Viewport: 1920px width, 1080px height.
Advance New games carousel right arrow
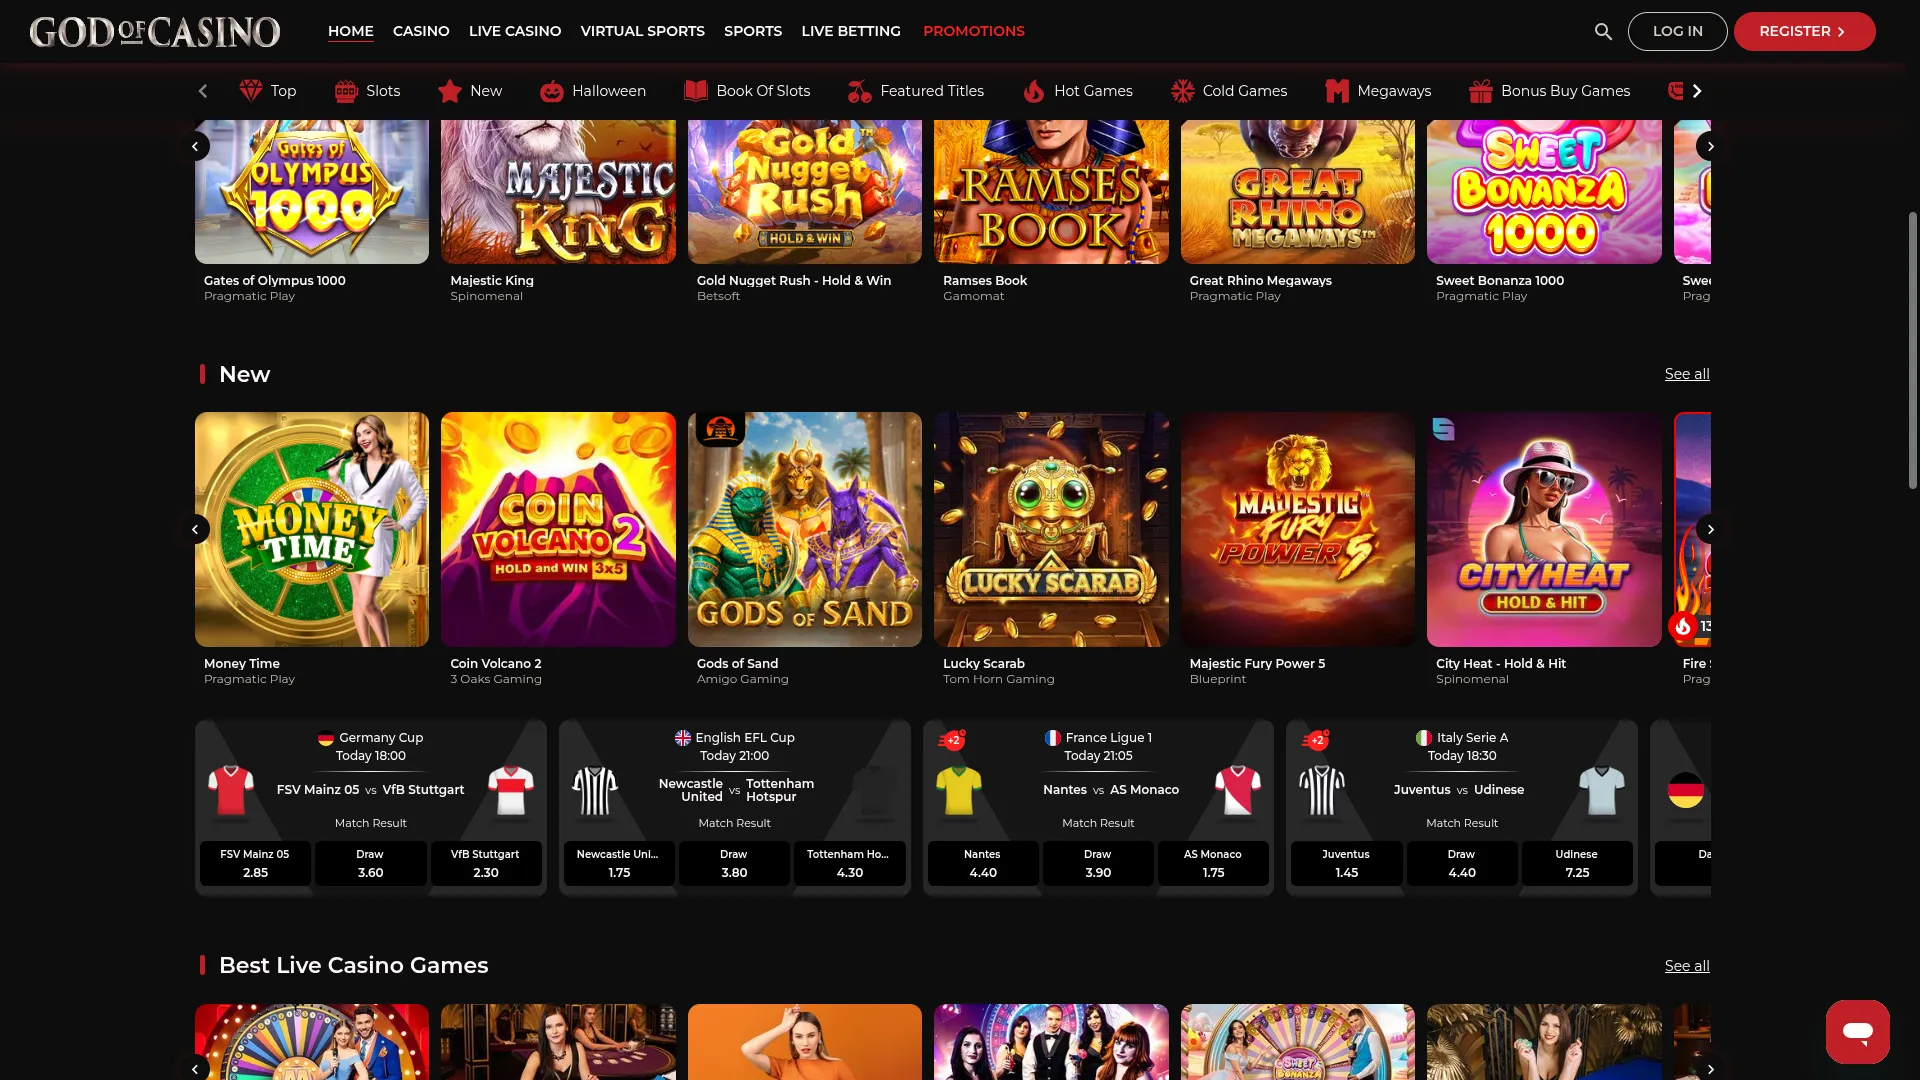1710,529
